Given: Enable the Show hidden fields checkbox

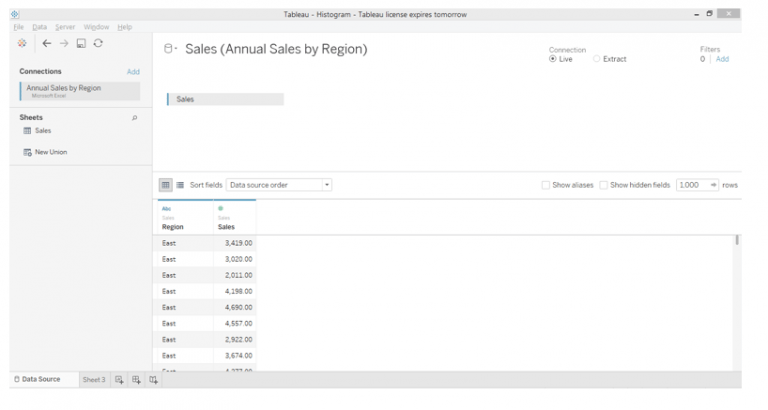Looking at the screenshot, I should tap(604, 185).
